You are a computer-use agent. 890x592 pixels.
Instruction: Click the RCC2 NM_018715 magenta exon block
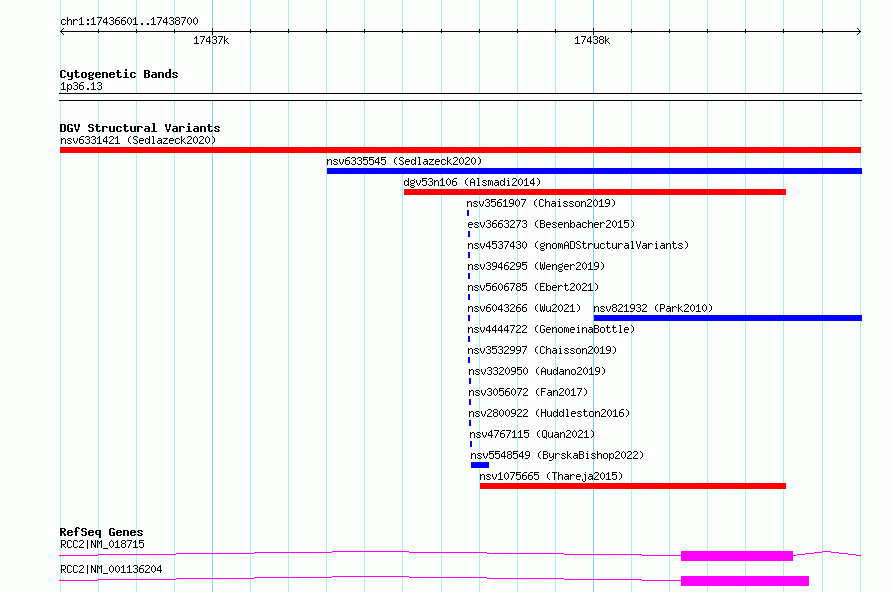(737, 556)
